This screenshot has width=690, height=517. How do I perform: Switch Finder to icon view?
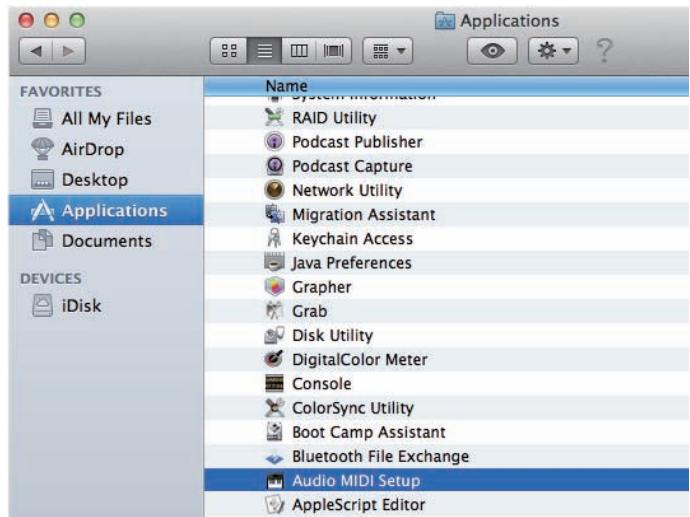(229, 51)
